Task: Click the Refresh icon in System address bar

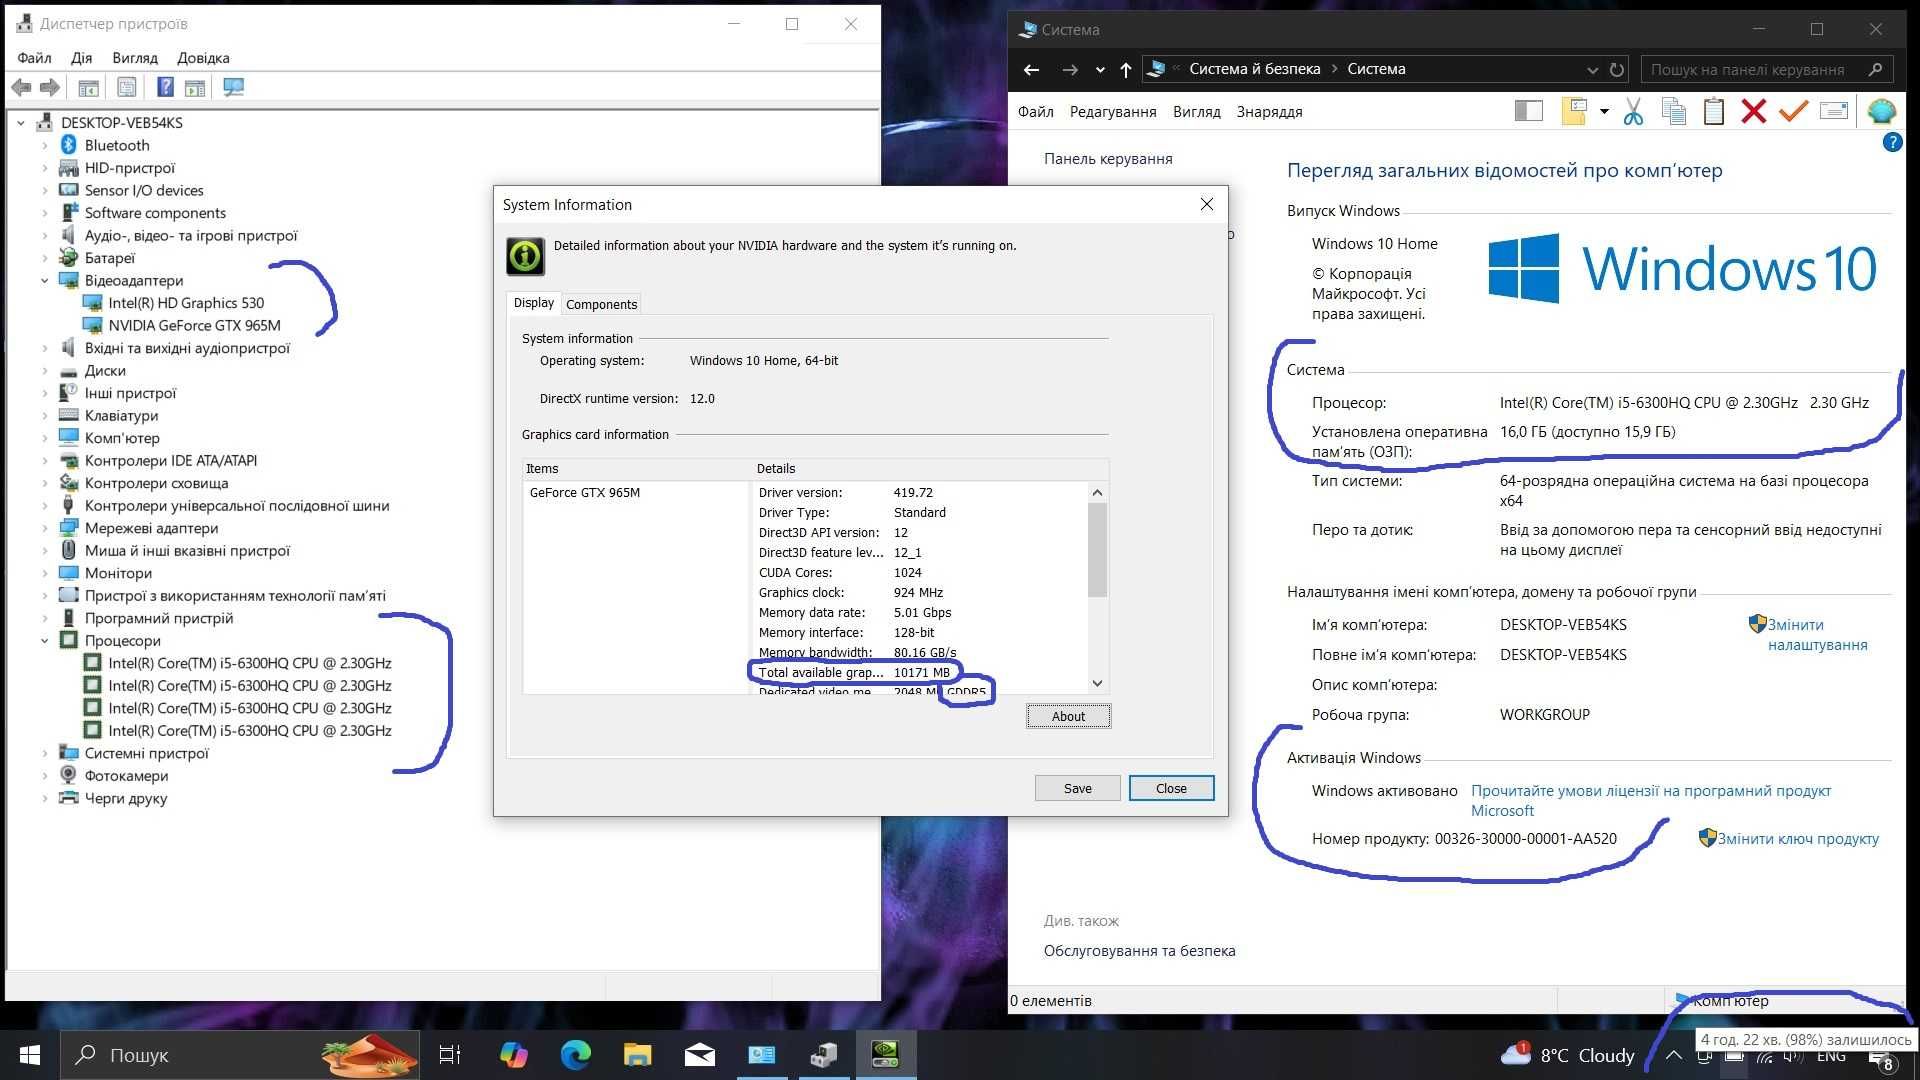Action: tap(1617, 69)
